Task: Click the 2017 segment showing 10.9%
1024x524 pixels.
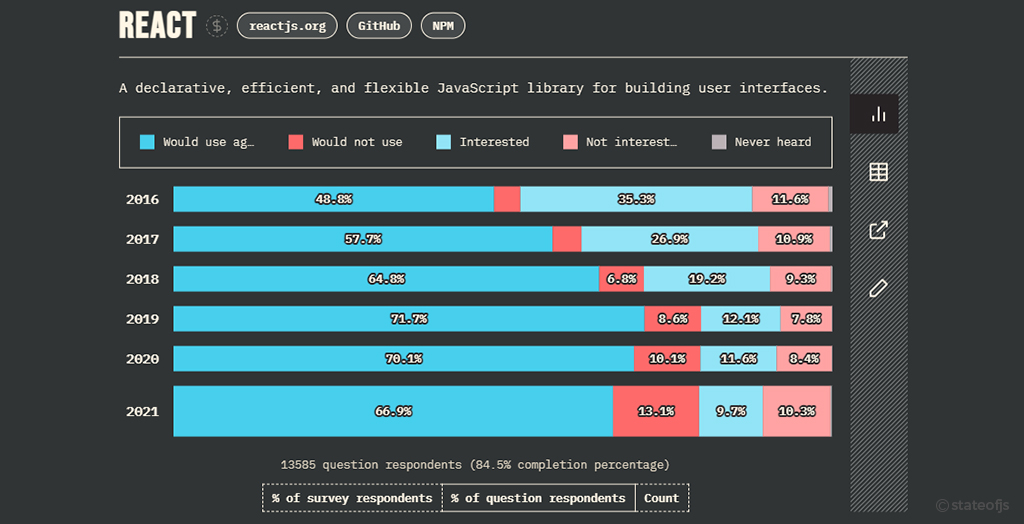Action: pos(794,239)
